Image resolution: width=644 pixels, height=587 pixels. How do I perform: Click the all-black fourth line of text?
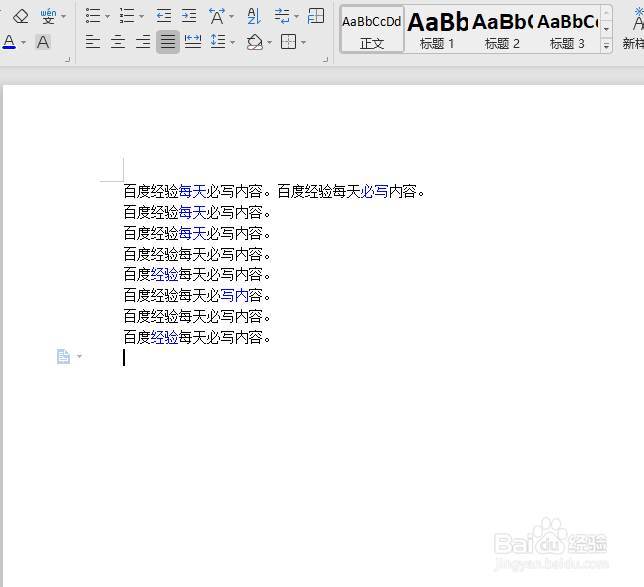click(x=197, y=254)
